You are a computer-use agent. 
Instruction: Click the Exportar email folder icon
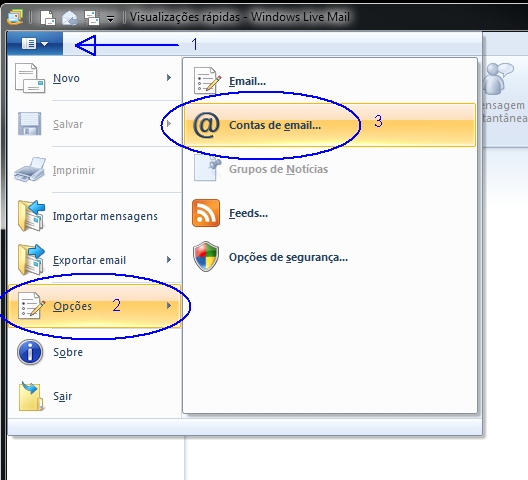coord(31,260)
